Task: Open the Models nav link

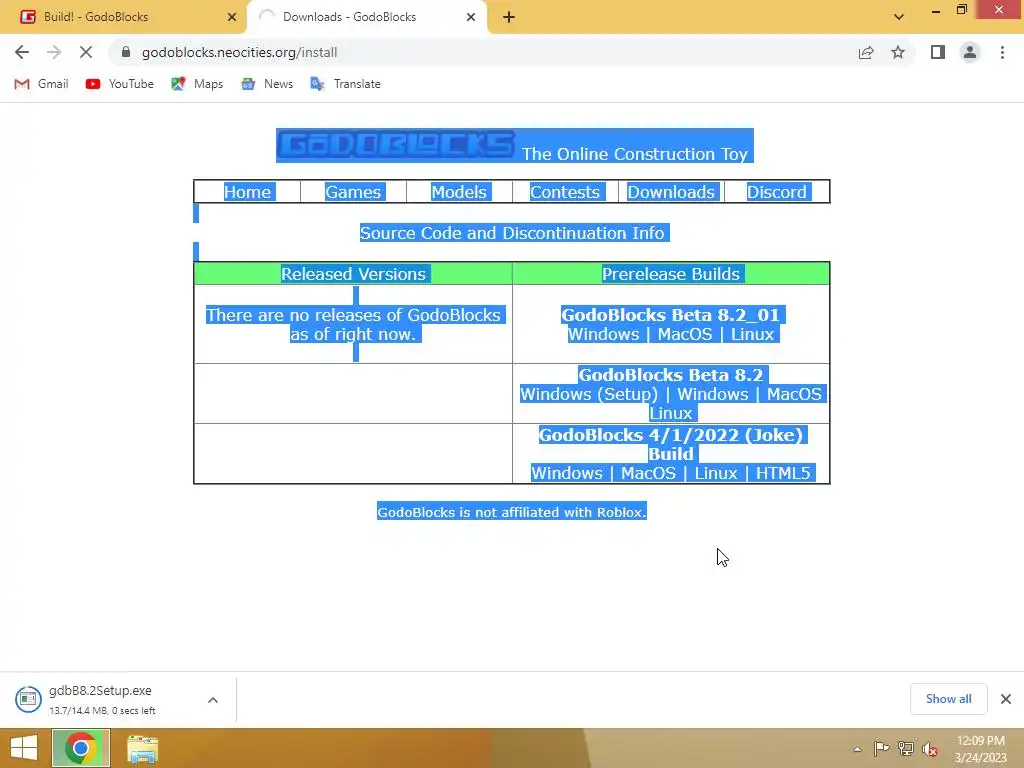Action: (x=458, y=192)
